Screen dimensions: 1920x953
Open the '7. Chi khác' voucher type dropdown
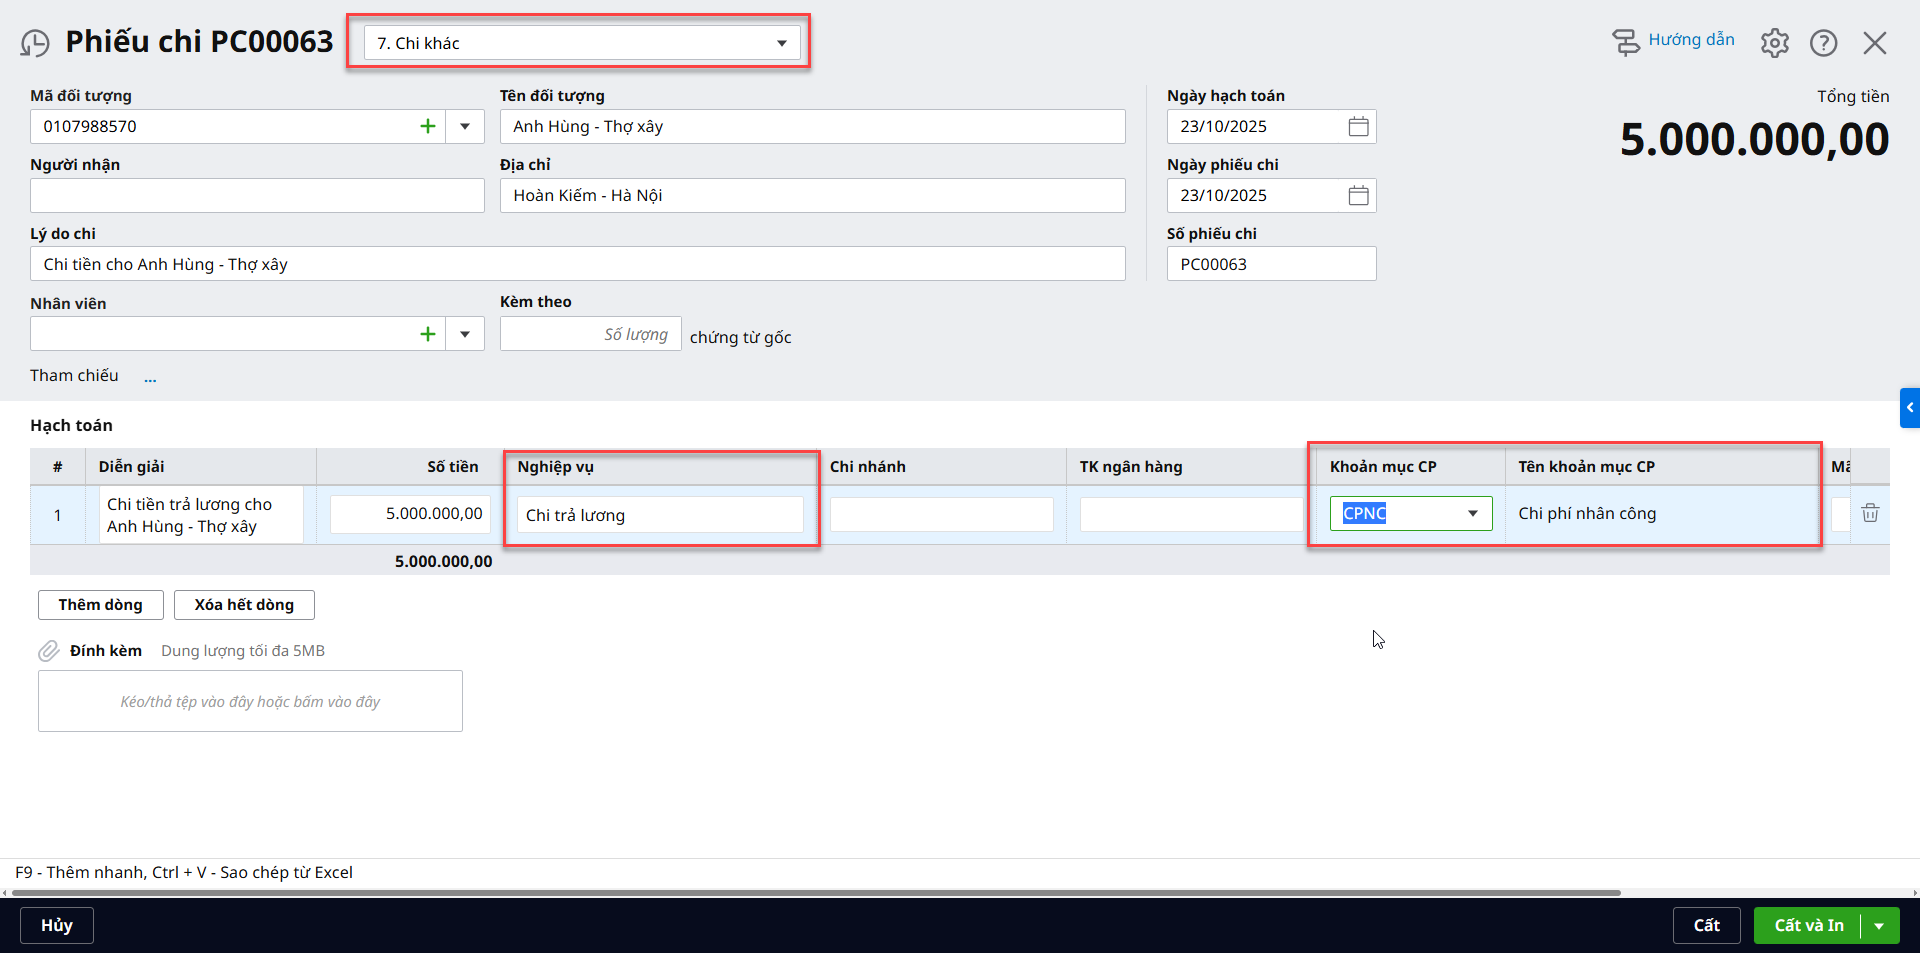tap(781, 43)
